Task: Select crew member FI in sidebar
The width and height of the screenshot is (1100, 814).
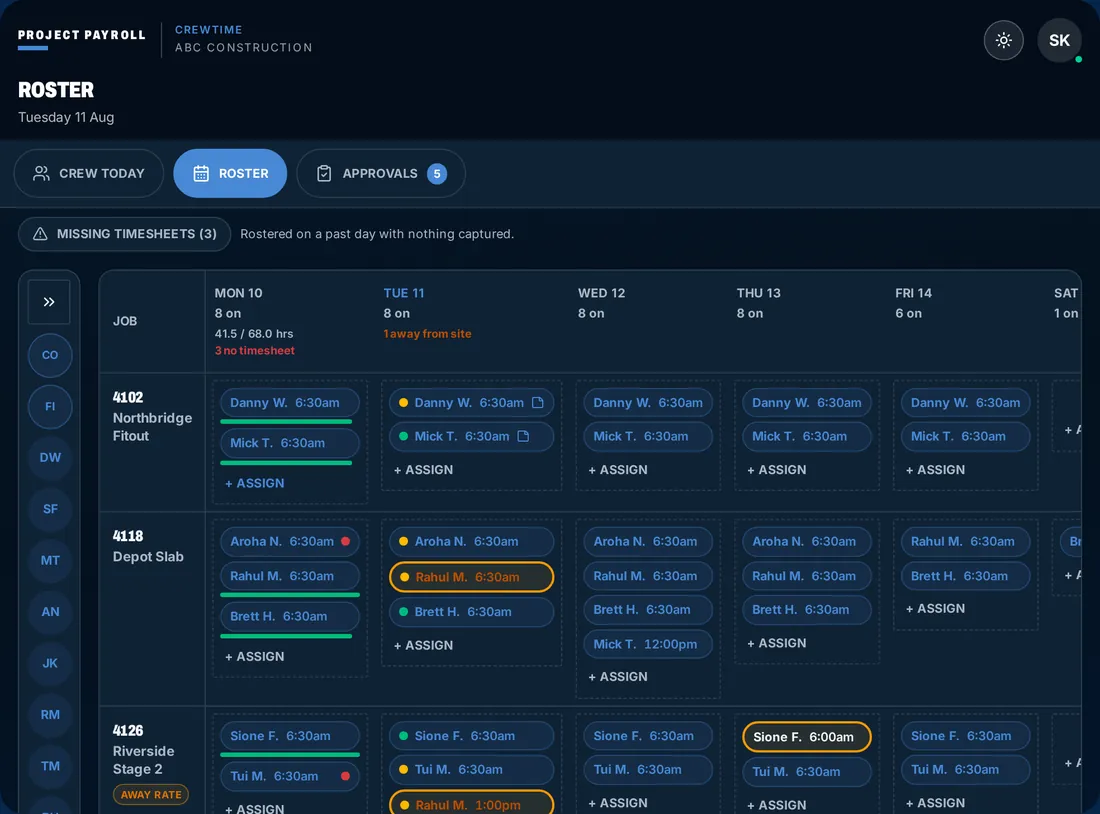Action: click(50, 406)
